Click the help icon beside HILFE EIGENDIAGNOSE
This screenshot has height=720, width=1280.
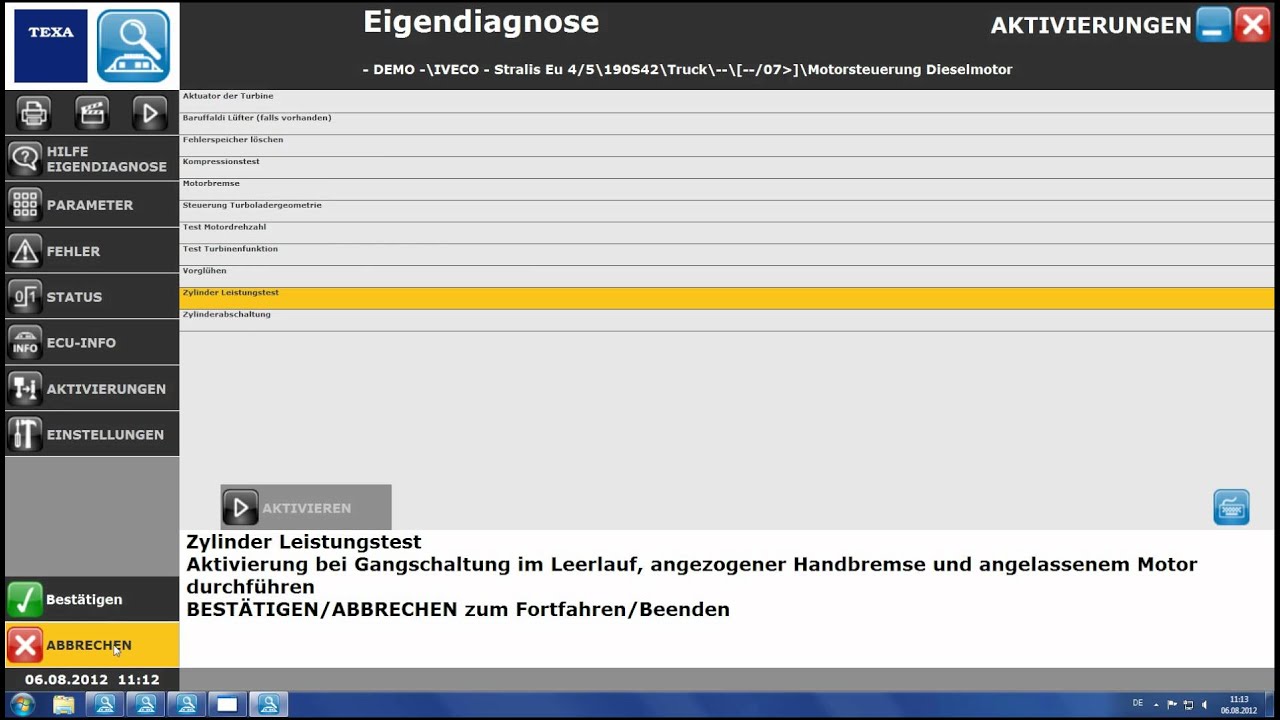25,159
